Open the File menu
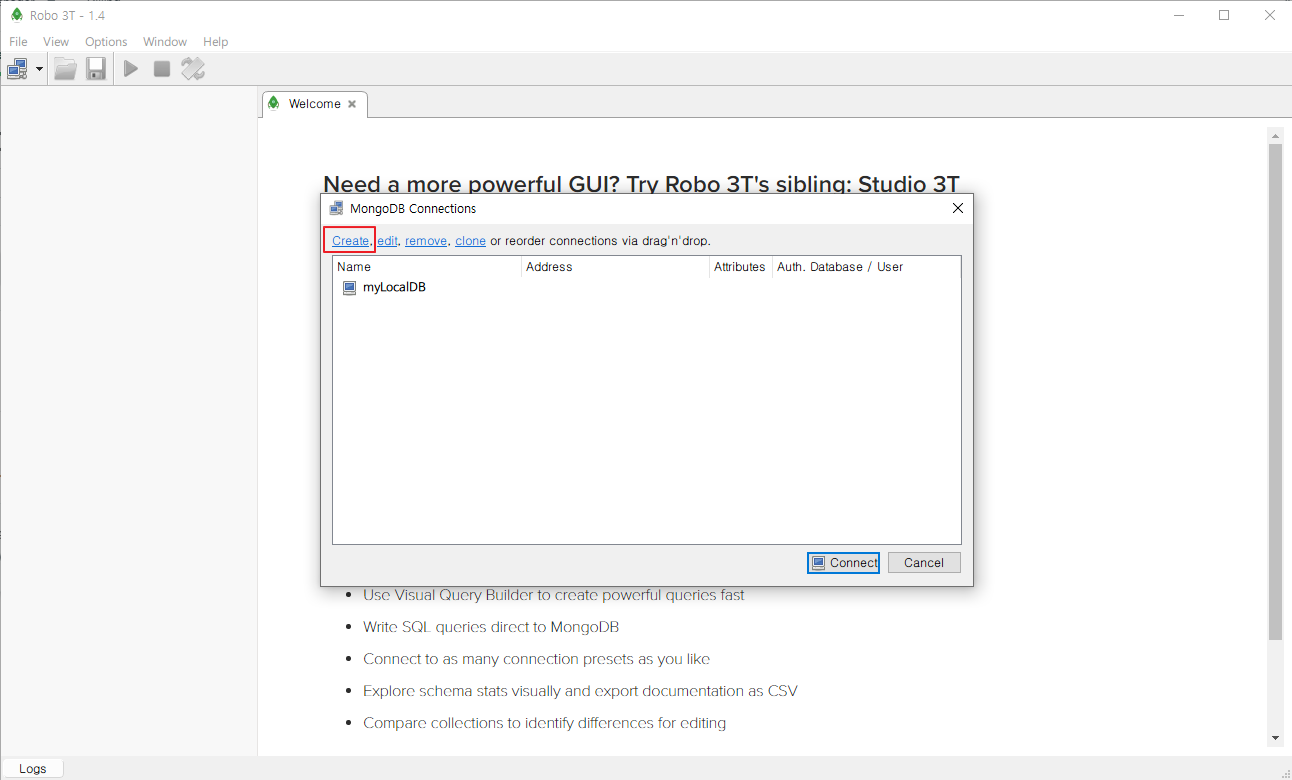This screenshot has height=780, width=1292. point(18,42)
